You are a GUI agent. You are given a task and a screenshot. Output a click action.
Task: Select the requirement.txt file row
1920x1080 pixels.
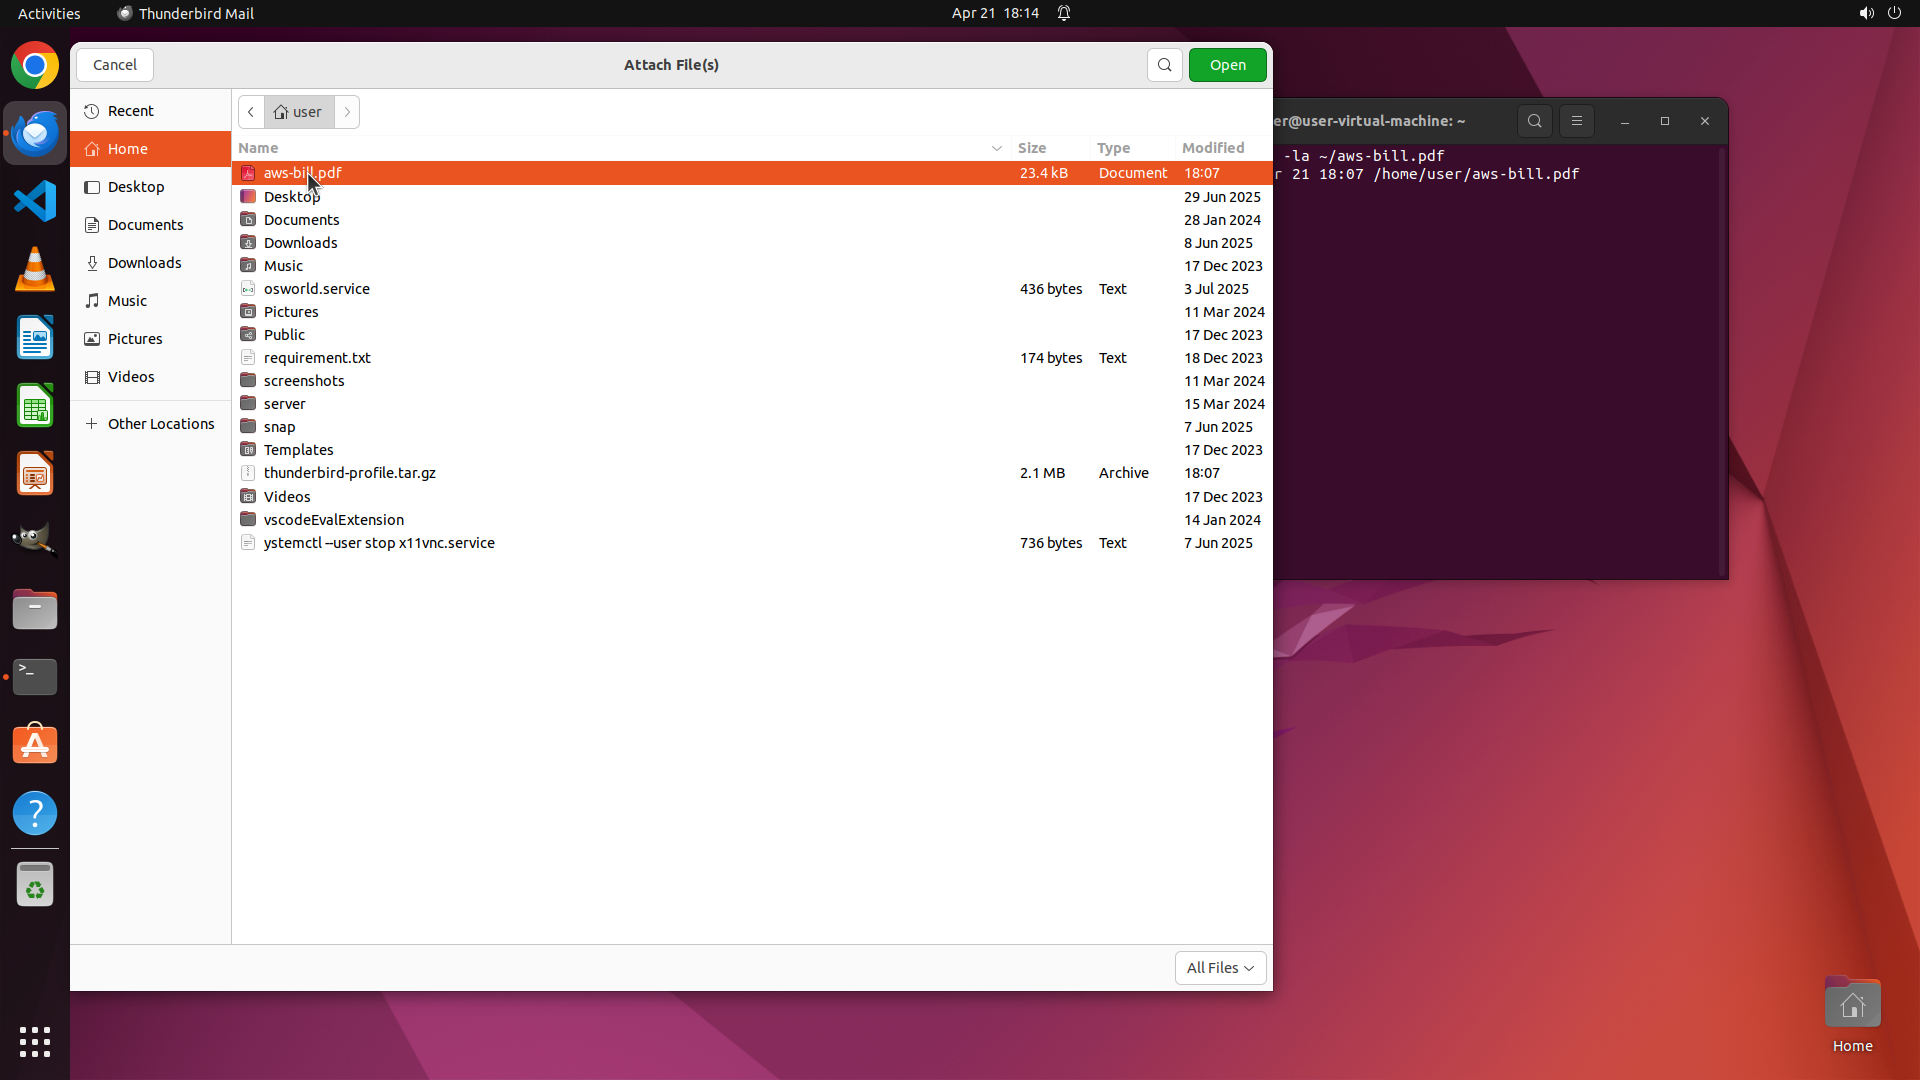pyautogui.click(x=317, y=358)
